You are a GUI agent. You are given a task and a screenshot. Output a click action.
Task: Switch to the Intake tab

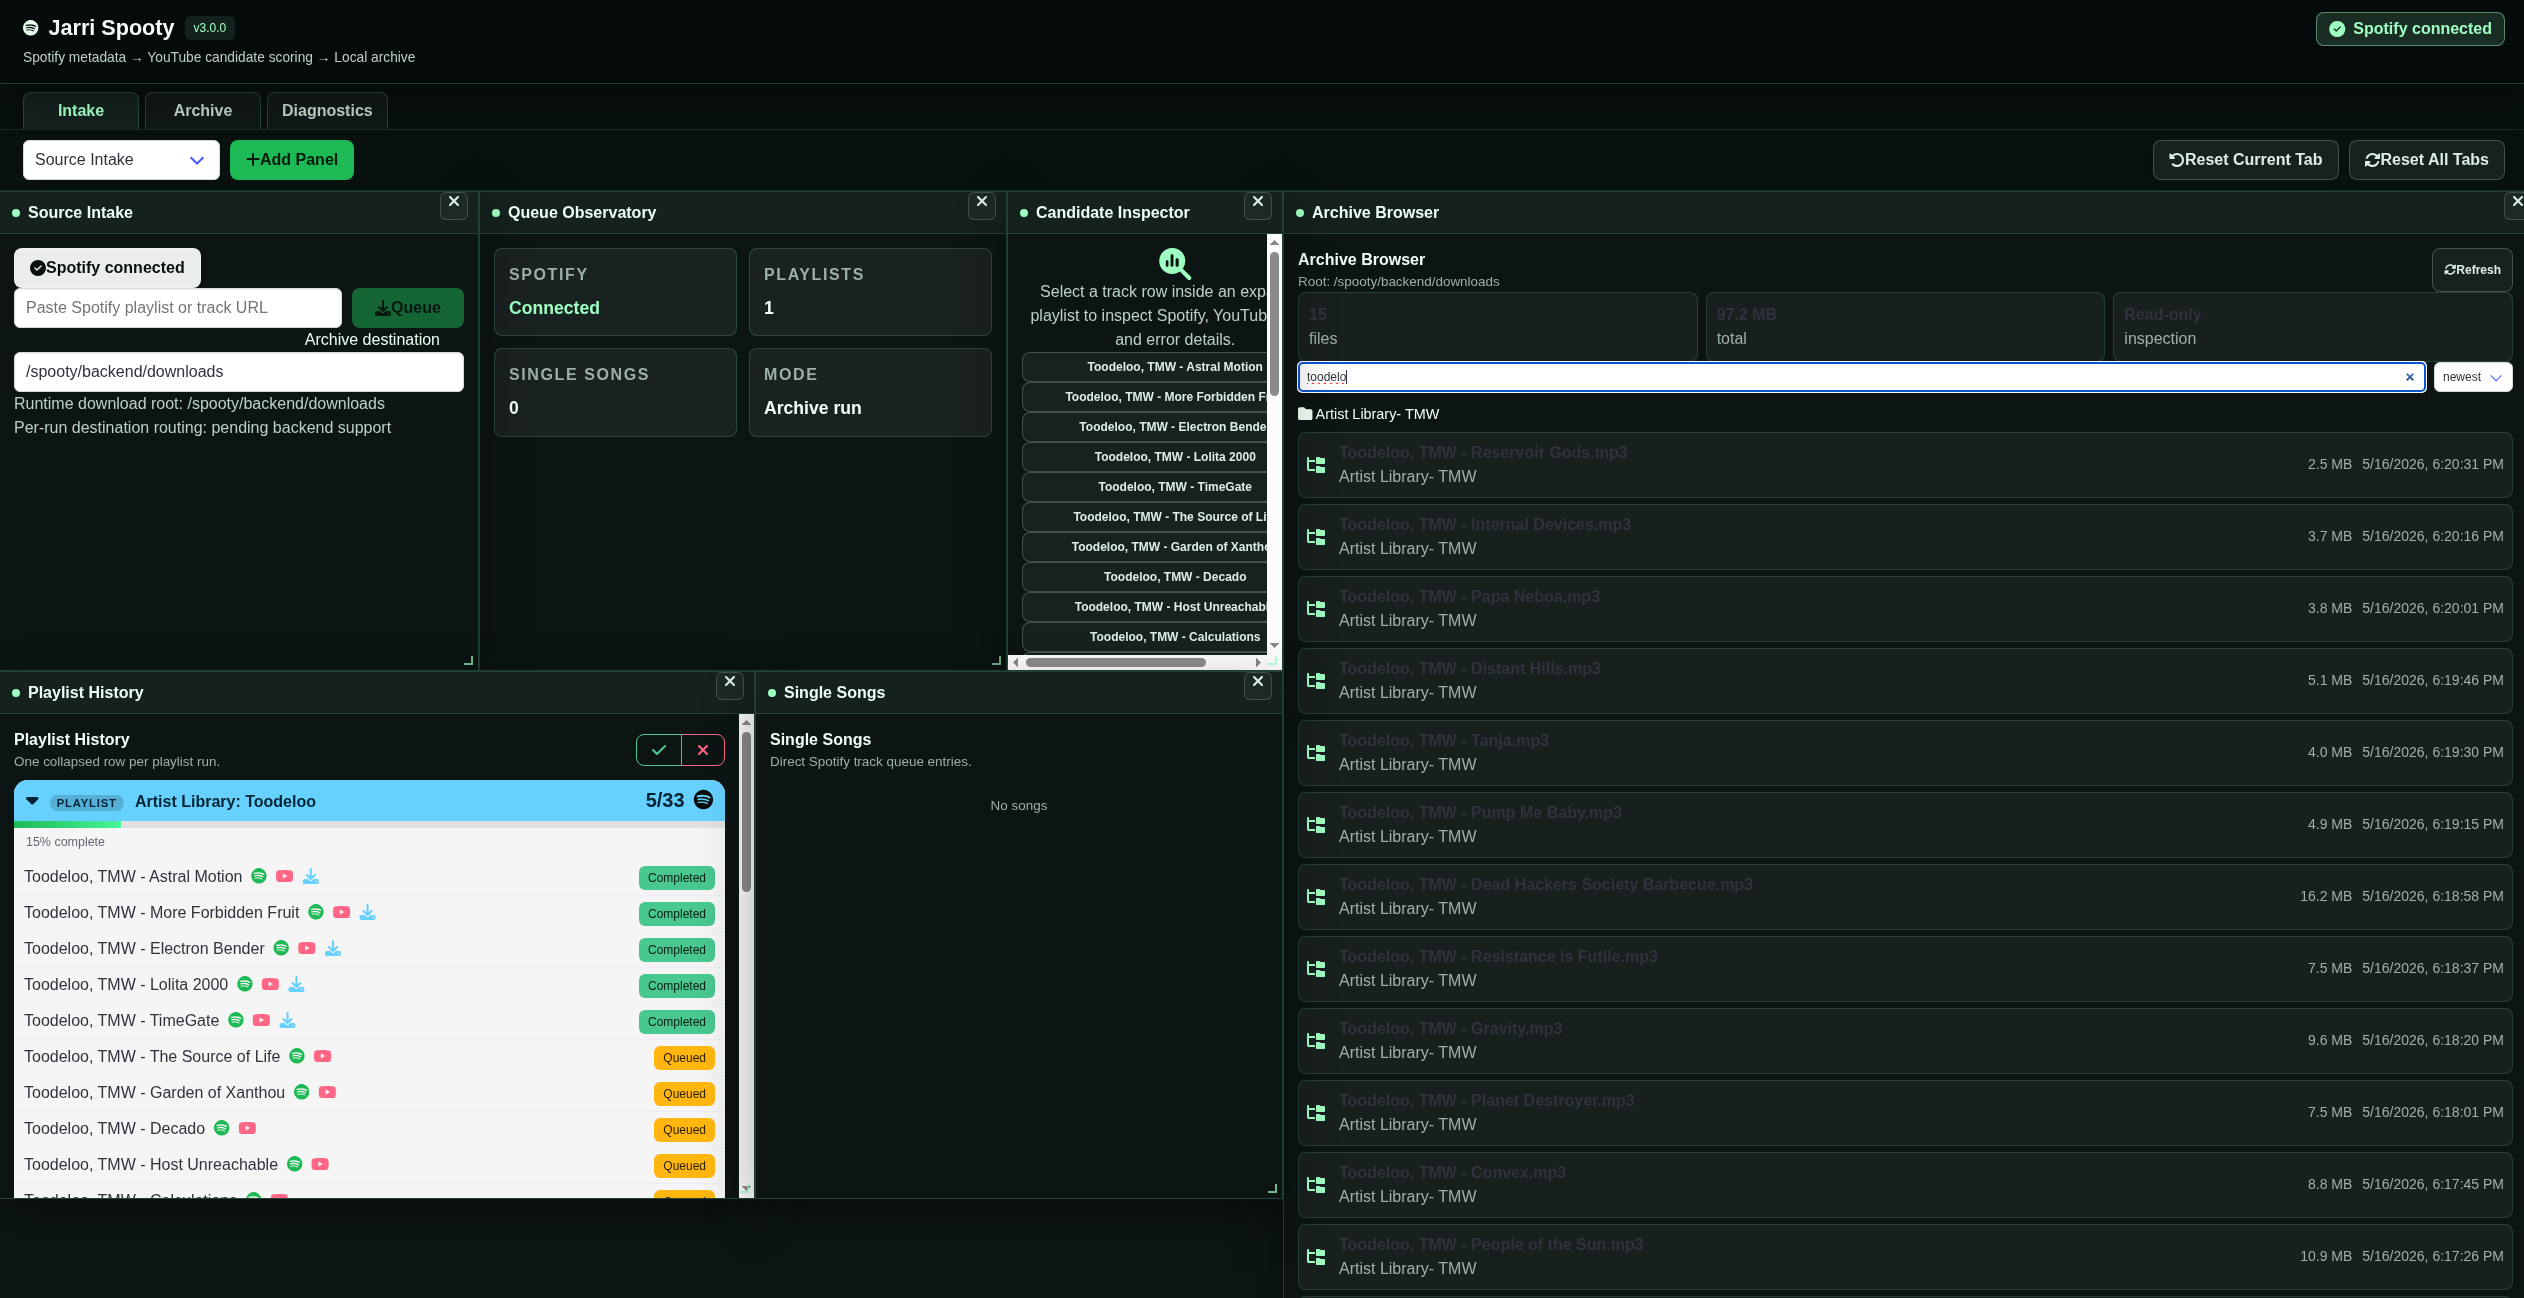tap(81, 110)
